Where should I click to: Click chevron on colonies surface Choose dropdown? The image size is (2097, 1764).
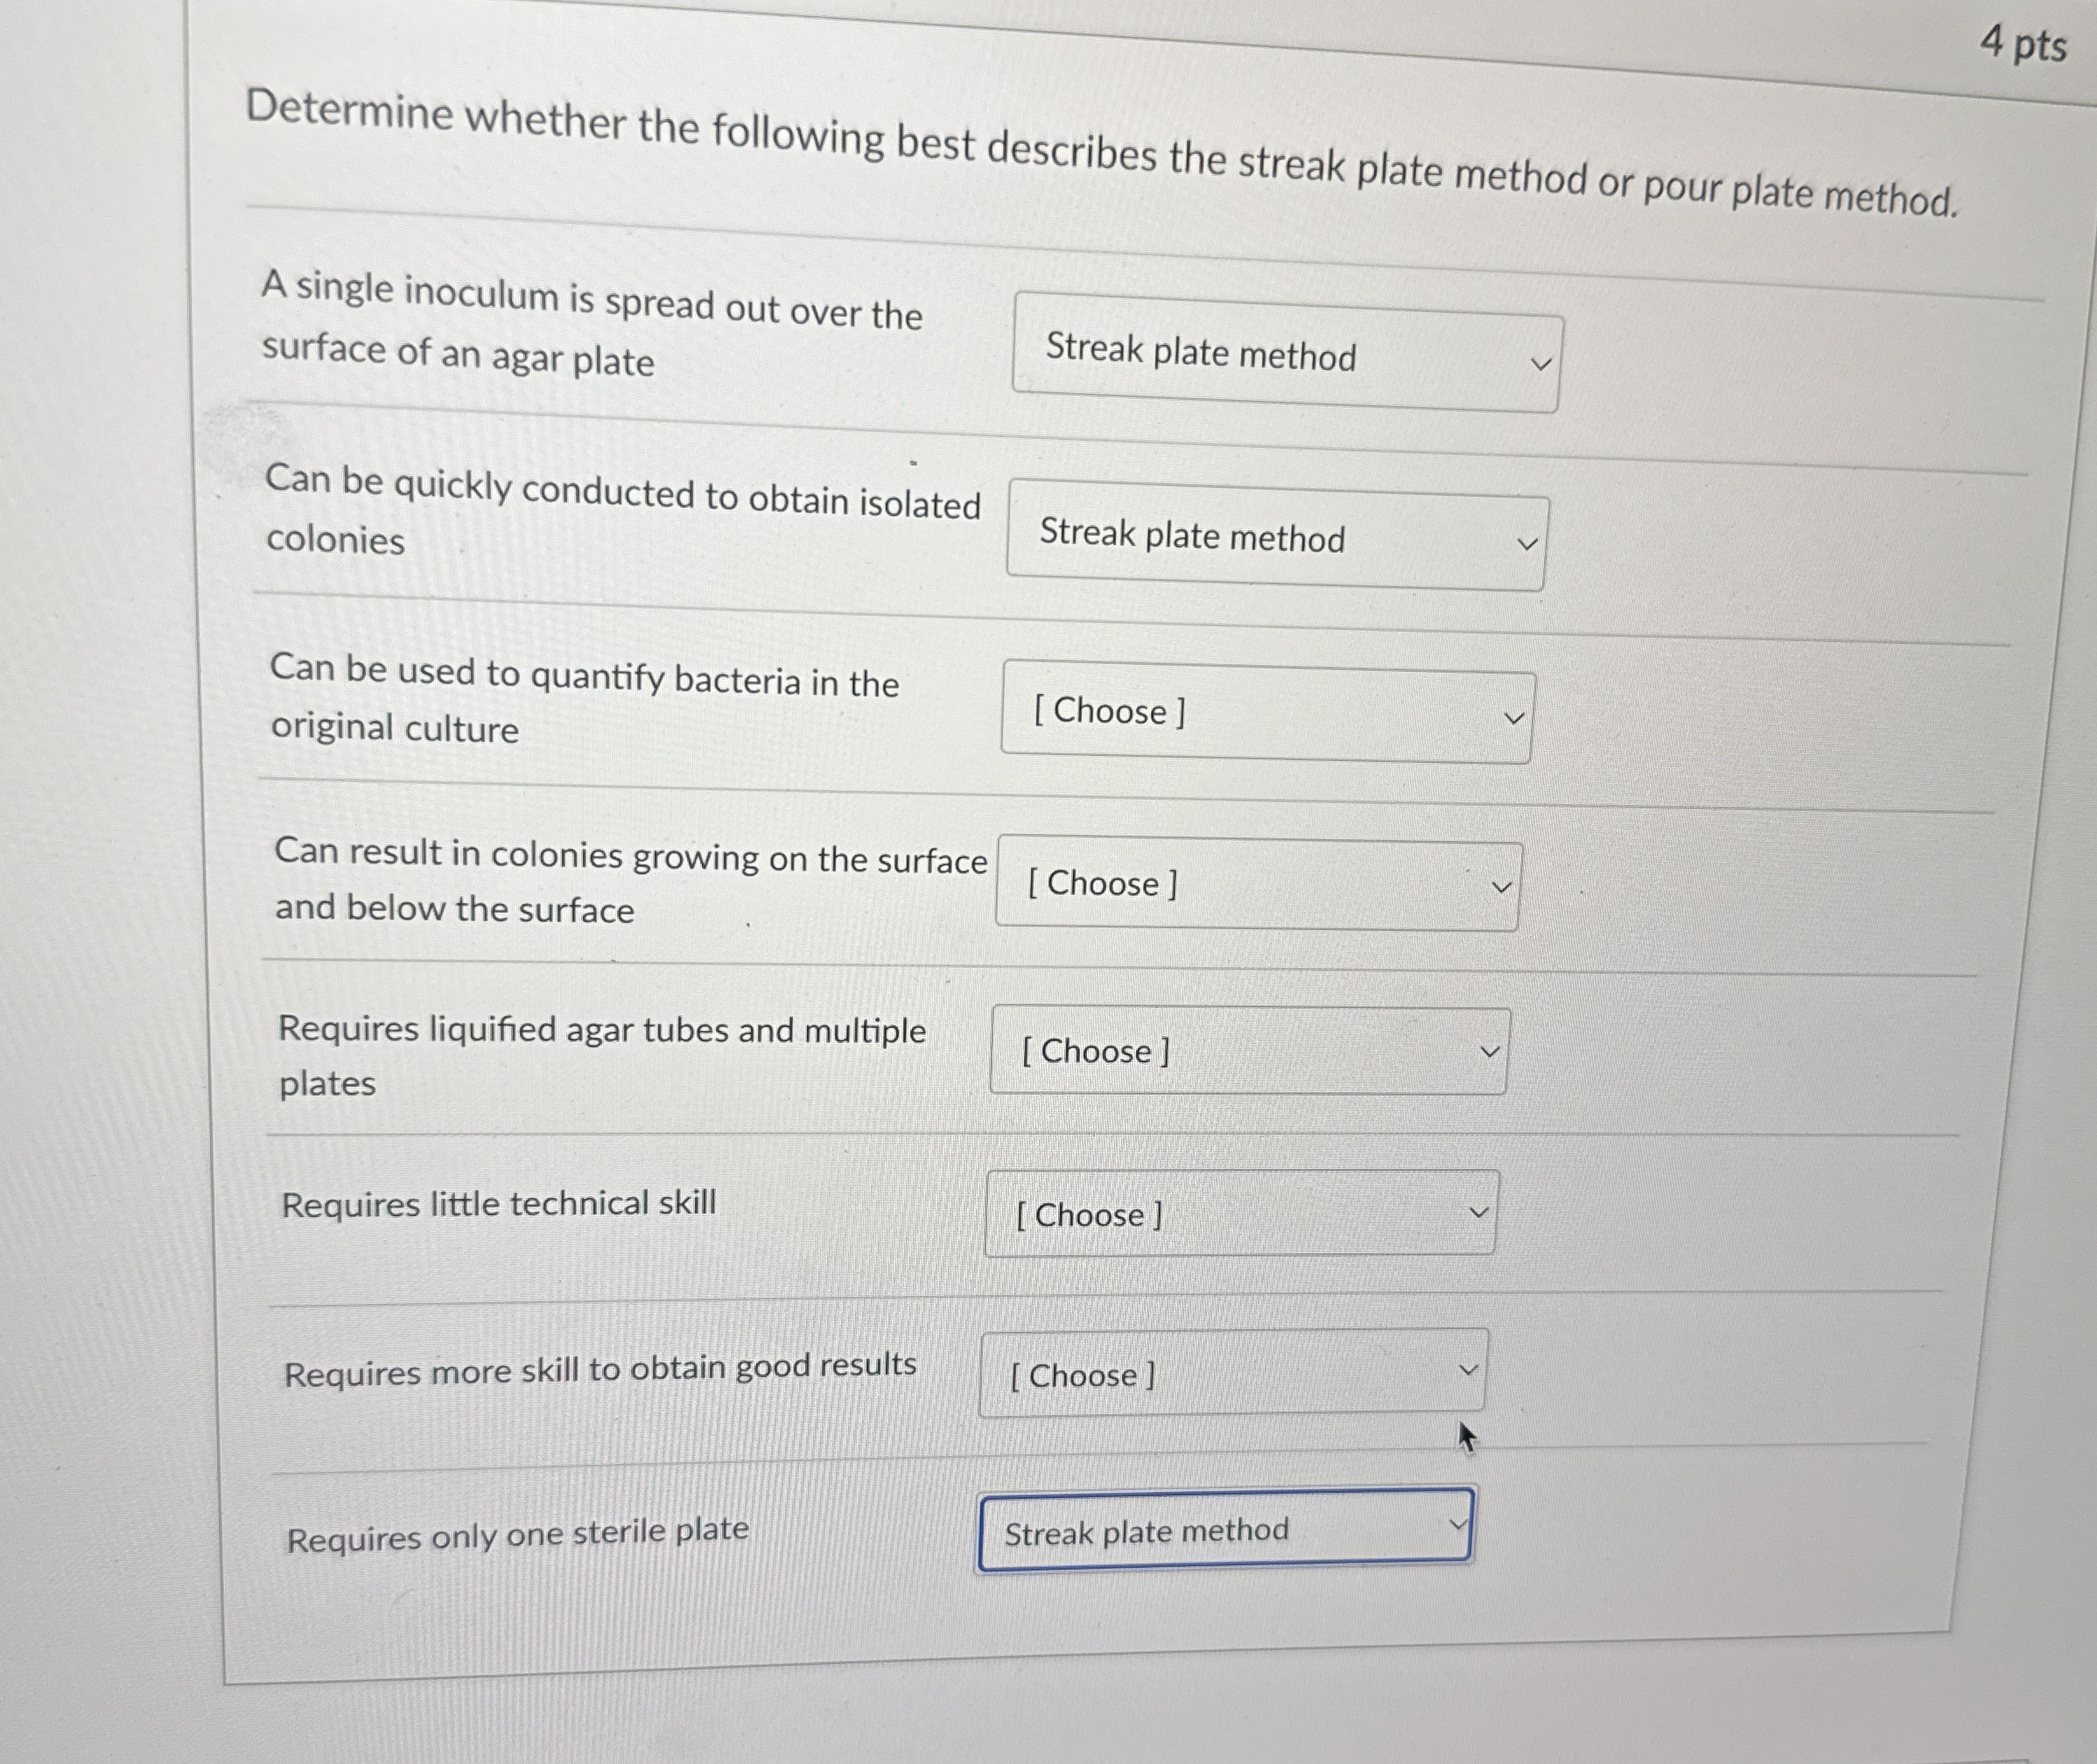1501,887
